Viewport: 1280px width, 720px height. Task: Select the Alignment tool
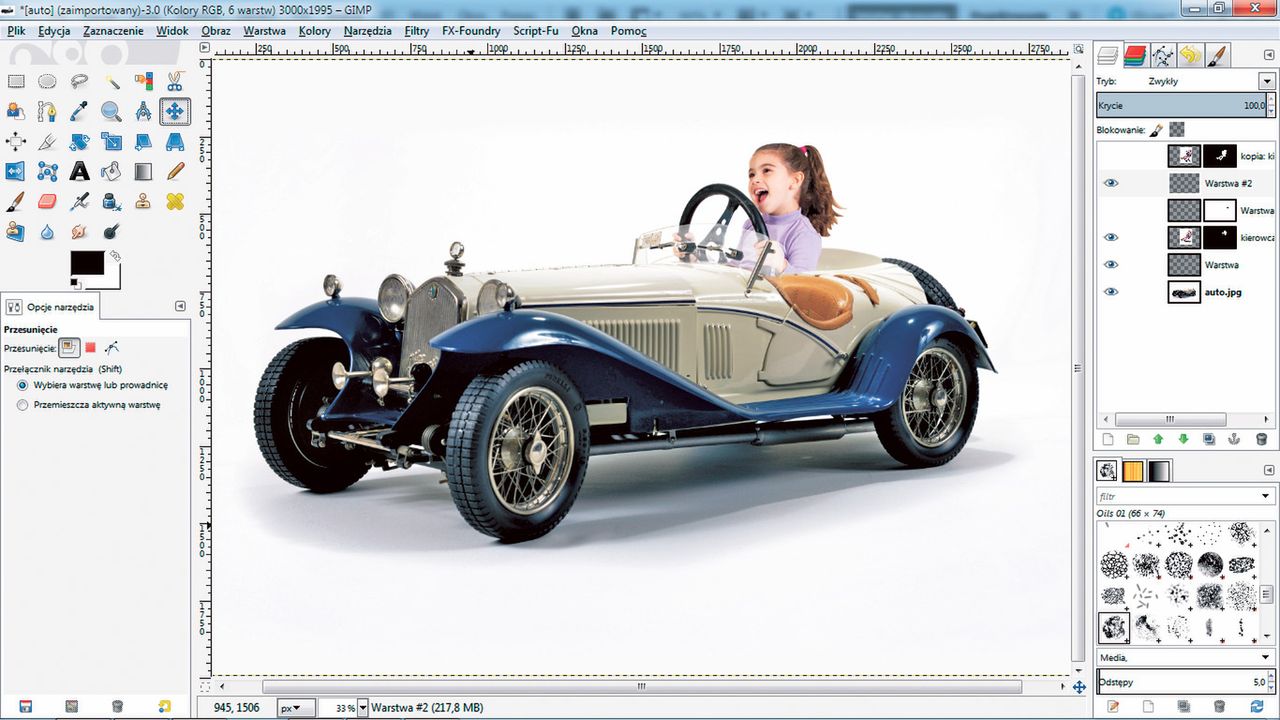(16, 141)
